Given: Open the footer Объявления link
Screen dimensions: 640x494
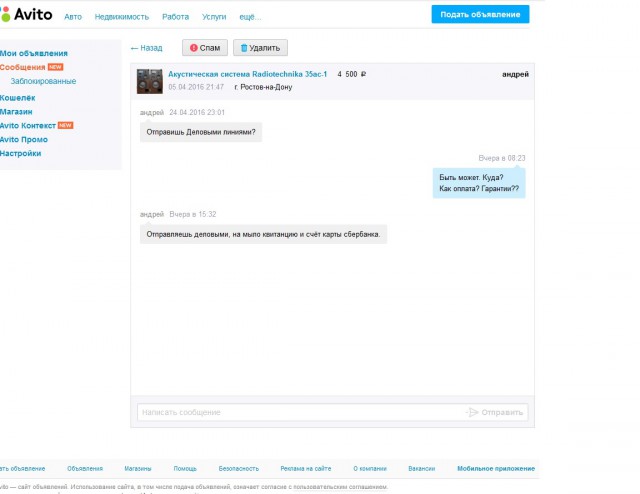Looking at the screenshot, I should click(85, 469).
